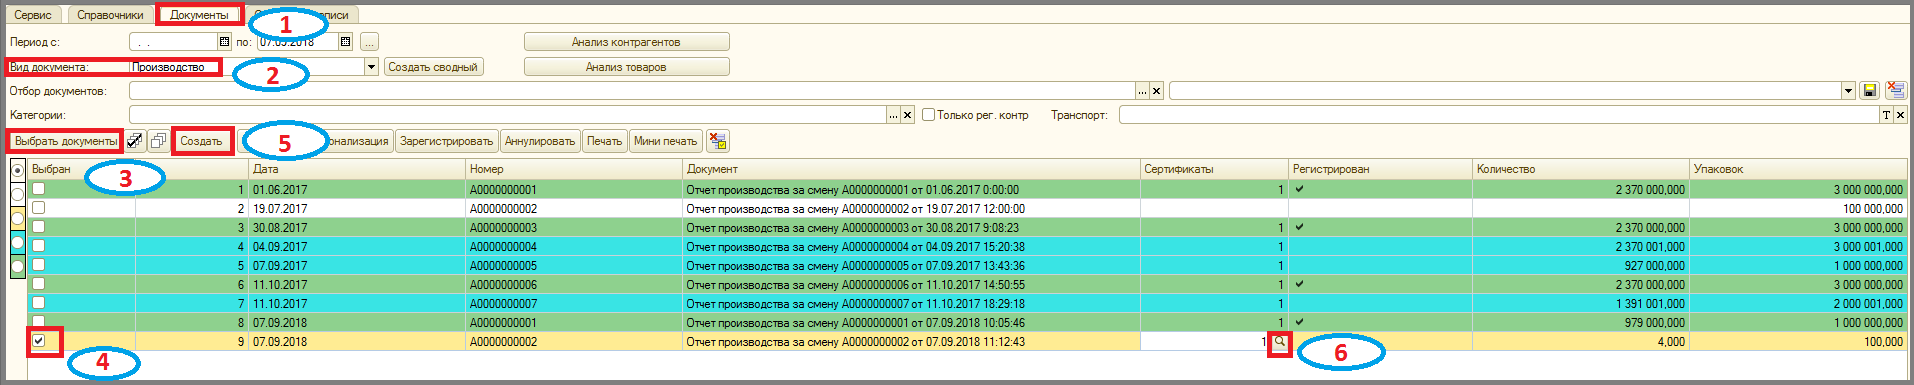Screen dimensions: 1914x385
Task: Select the green color filter radio button
Action: [17, 266]
